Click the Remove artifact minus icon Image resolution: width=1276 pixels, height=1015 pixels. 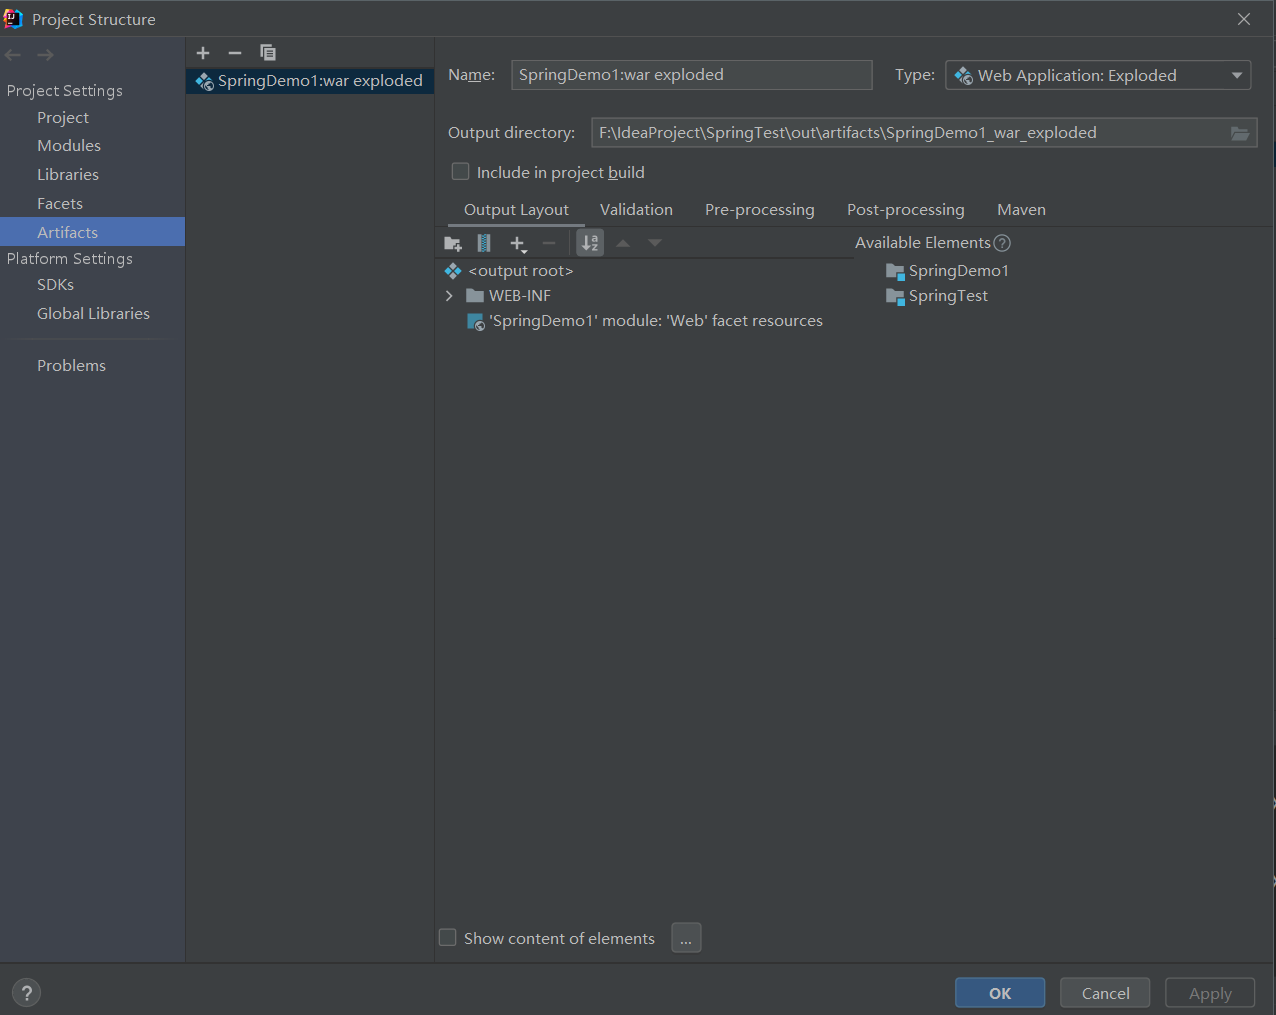(235, 53)
